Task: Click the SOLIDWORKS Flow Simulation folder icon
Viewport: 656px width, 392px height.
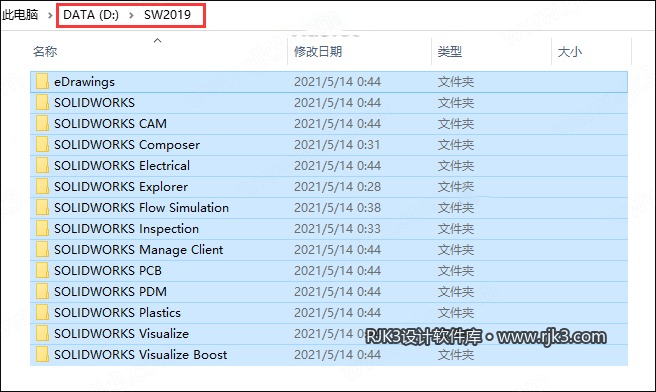Action: pyautogui.click(x=42, y=208)
